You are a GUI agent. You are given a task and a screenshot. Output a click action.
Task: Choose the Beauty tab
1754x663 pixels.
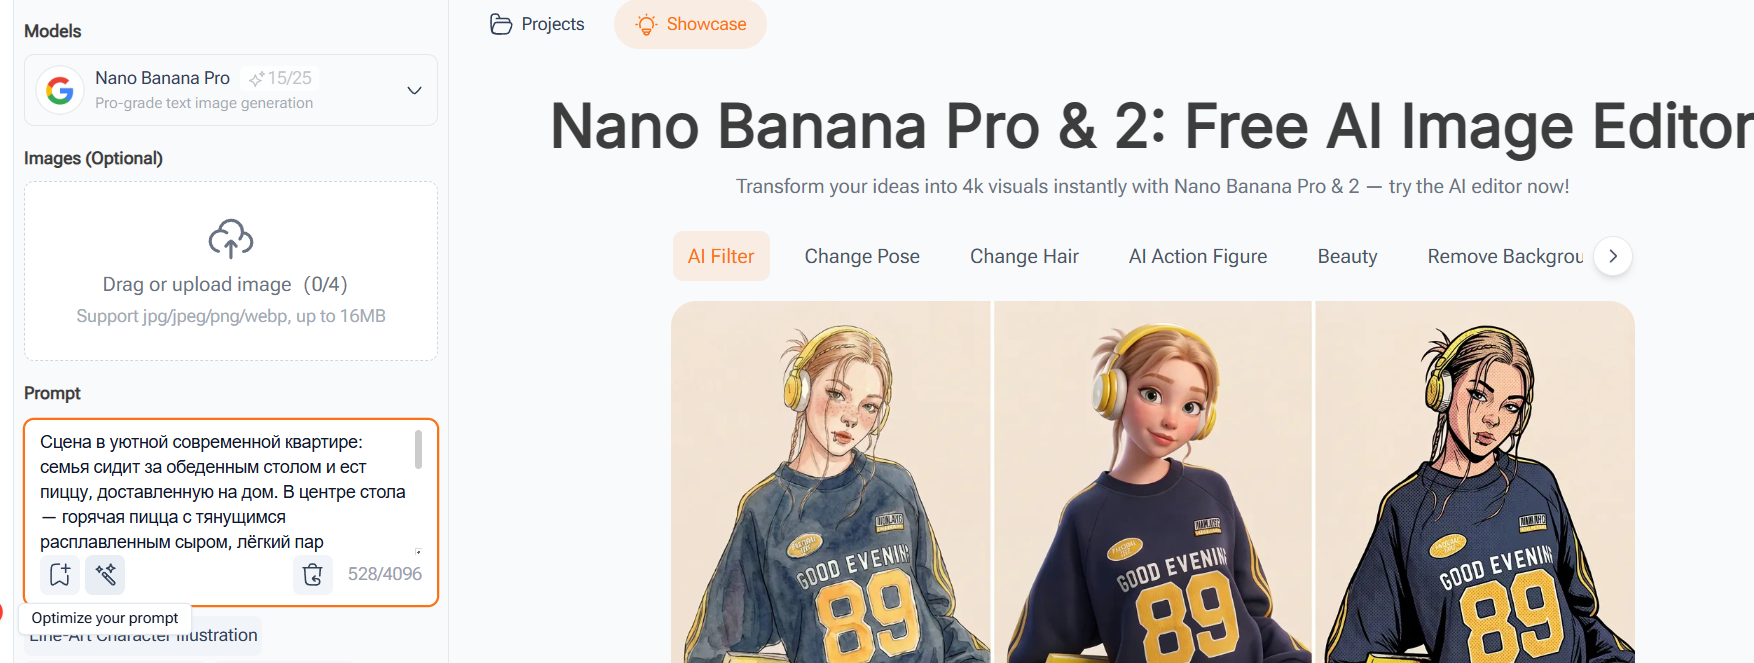(1347, 256)
